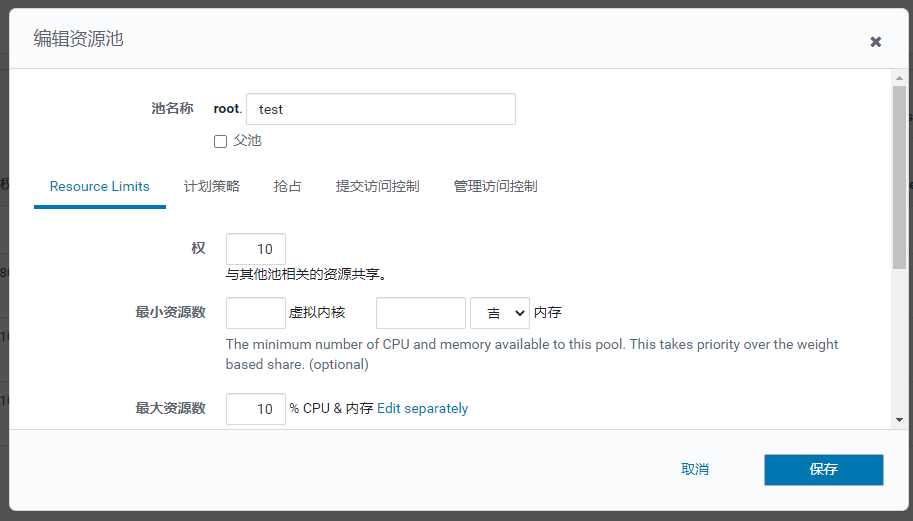Click the scrollbar down arrow
913x521 pixels.
(x=899, y=420)
